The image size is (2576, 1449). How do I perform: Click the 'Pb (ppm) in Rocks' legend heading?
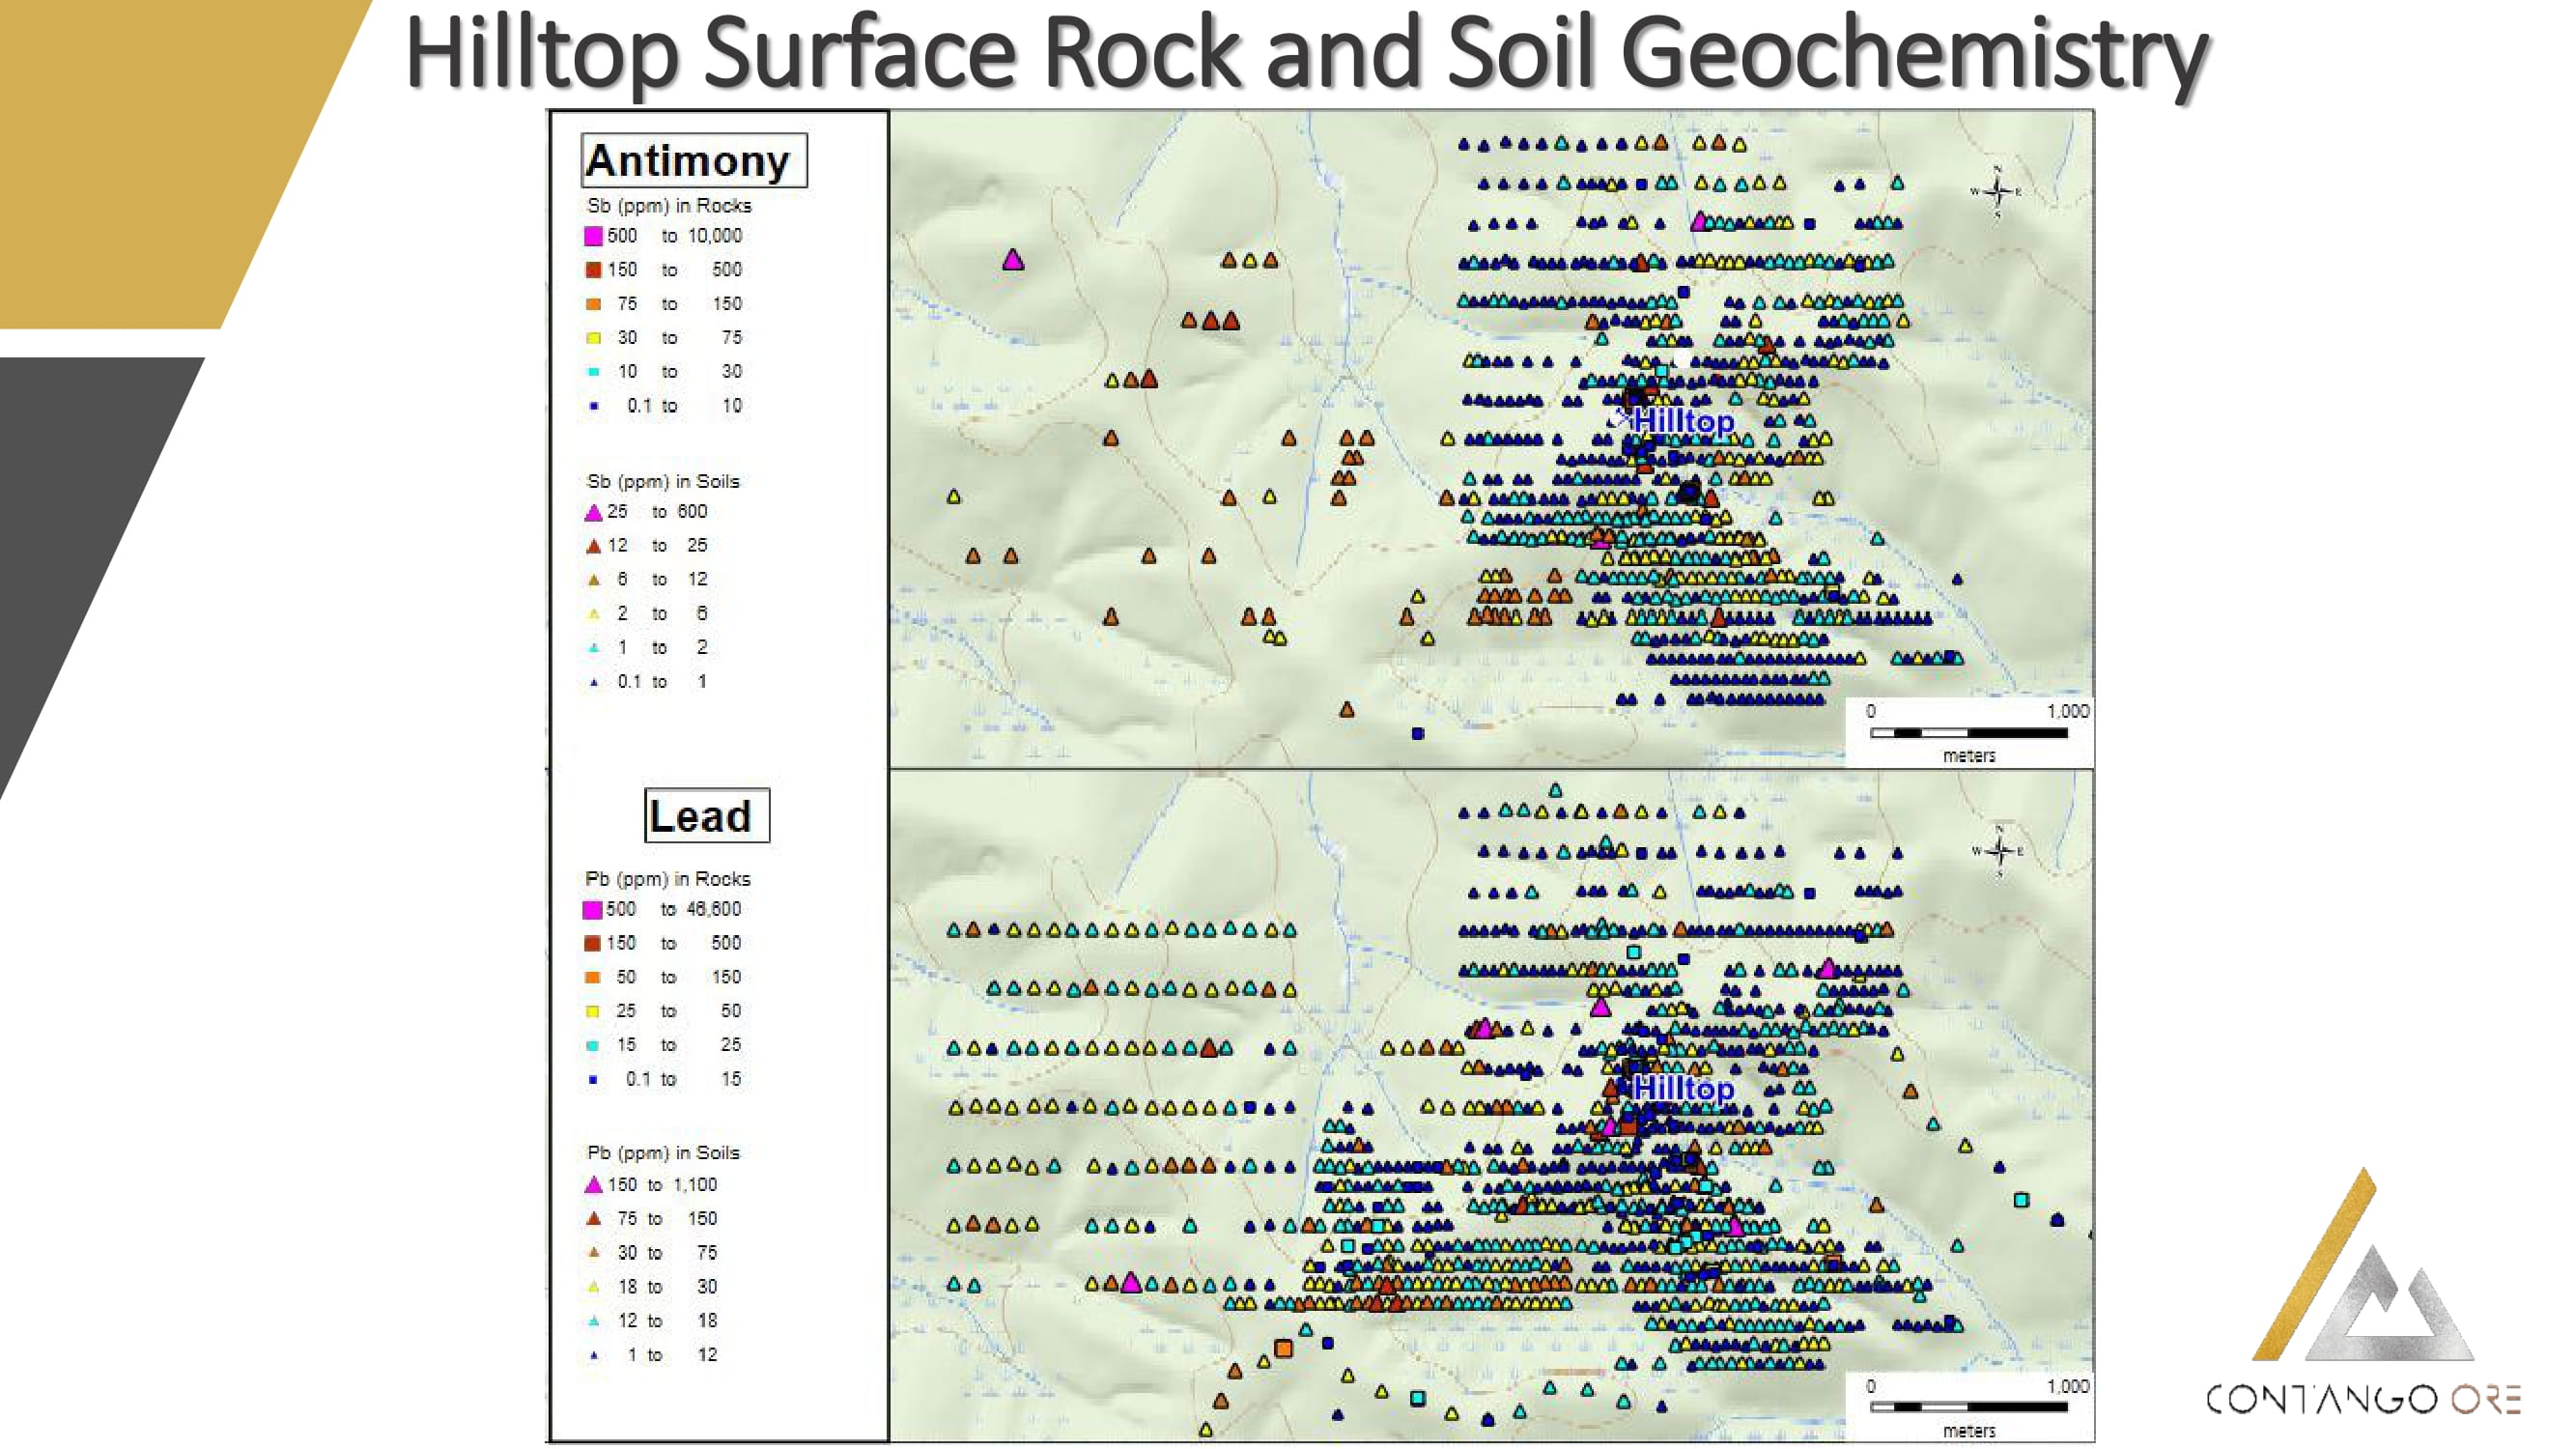(x=667, y=879)
